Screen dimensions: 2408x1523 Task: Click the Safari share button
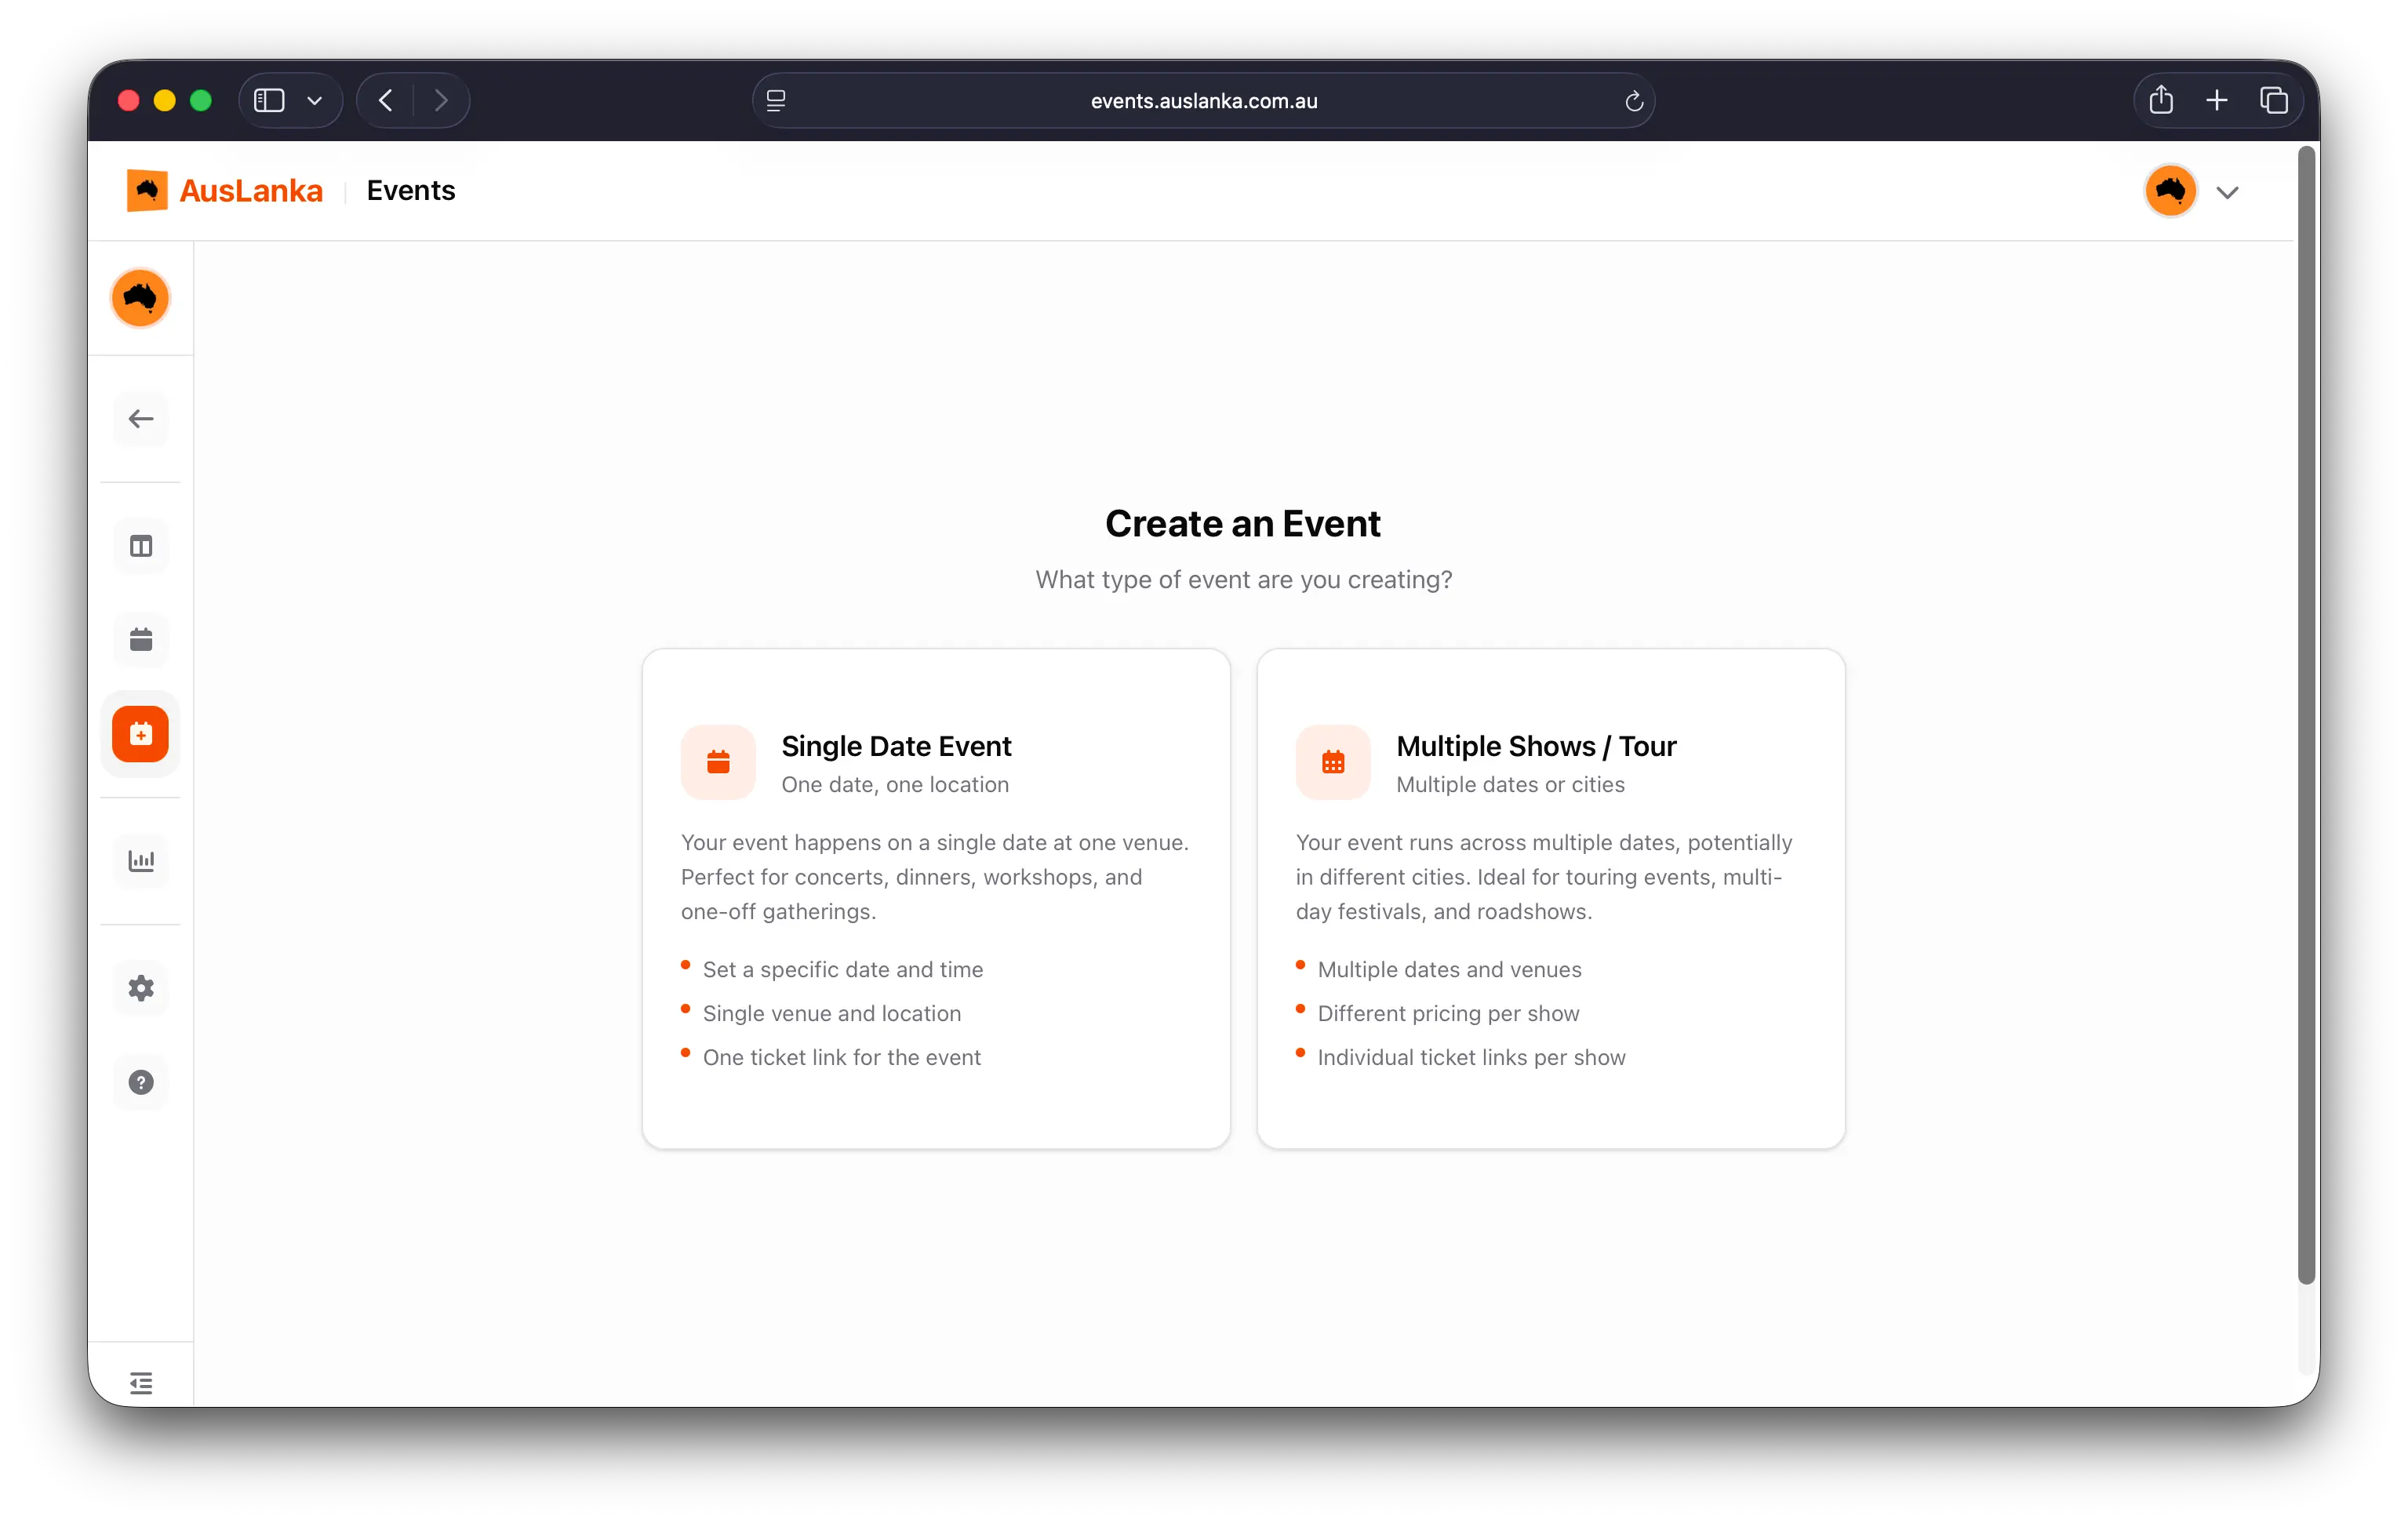tap(2161, 100)
